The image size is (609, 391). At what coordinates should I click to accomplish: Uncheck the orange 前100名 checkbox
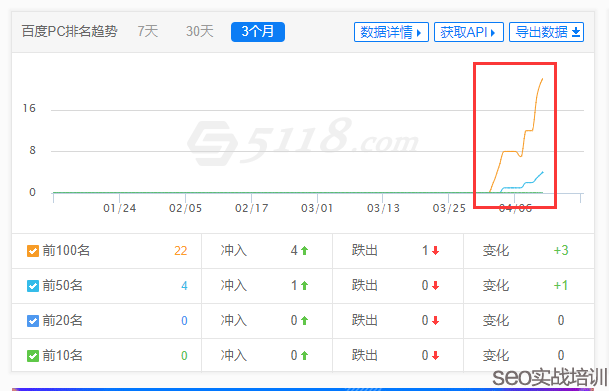33,251
